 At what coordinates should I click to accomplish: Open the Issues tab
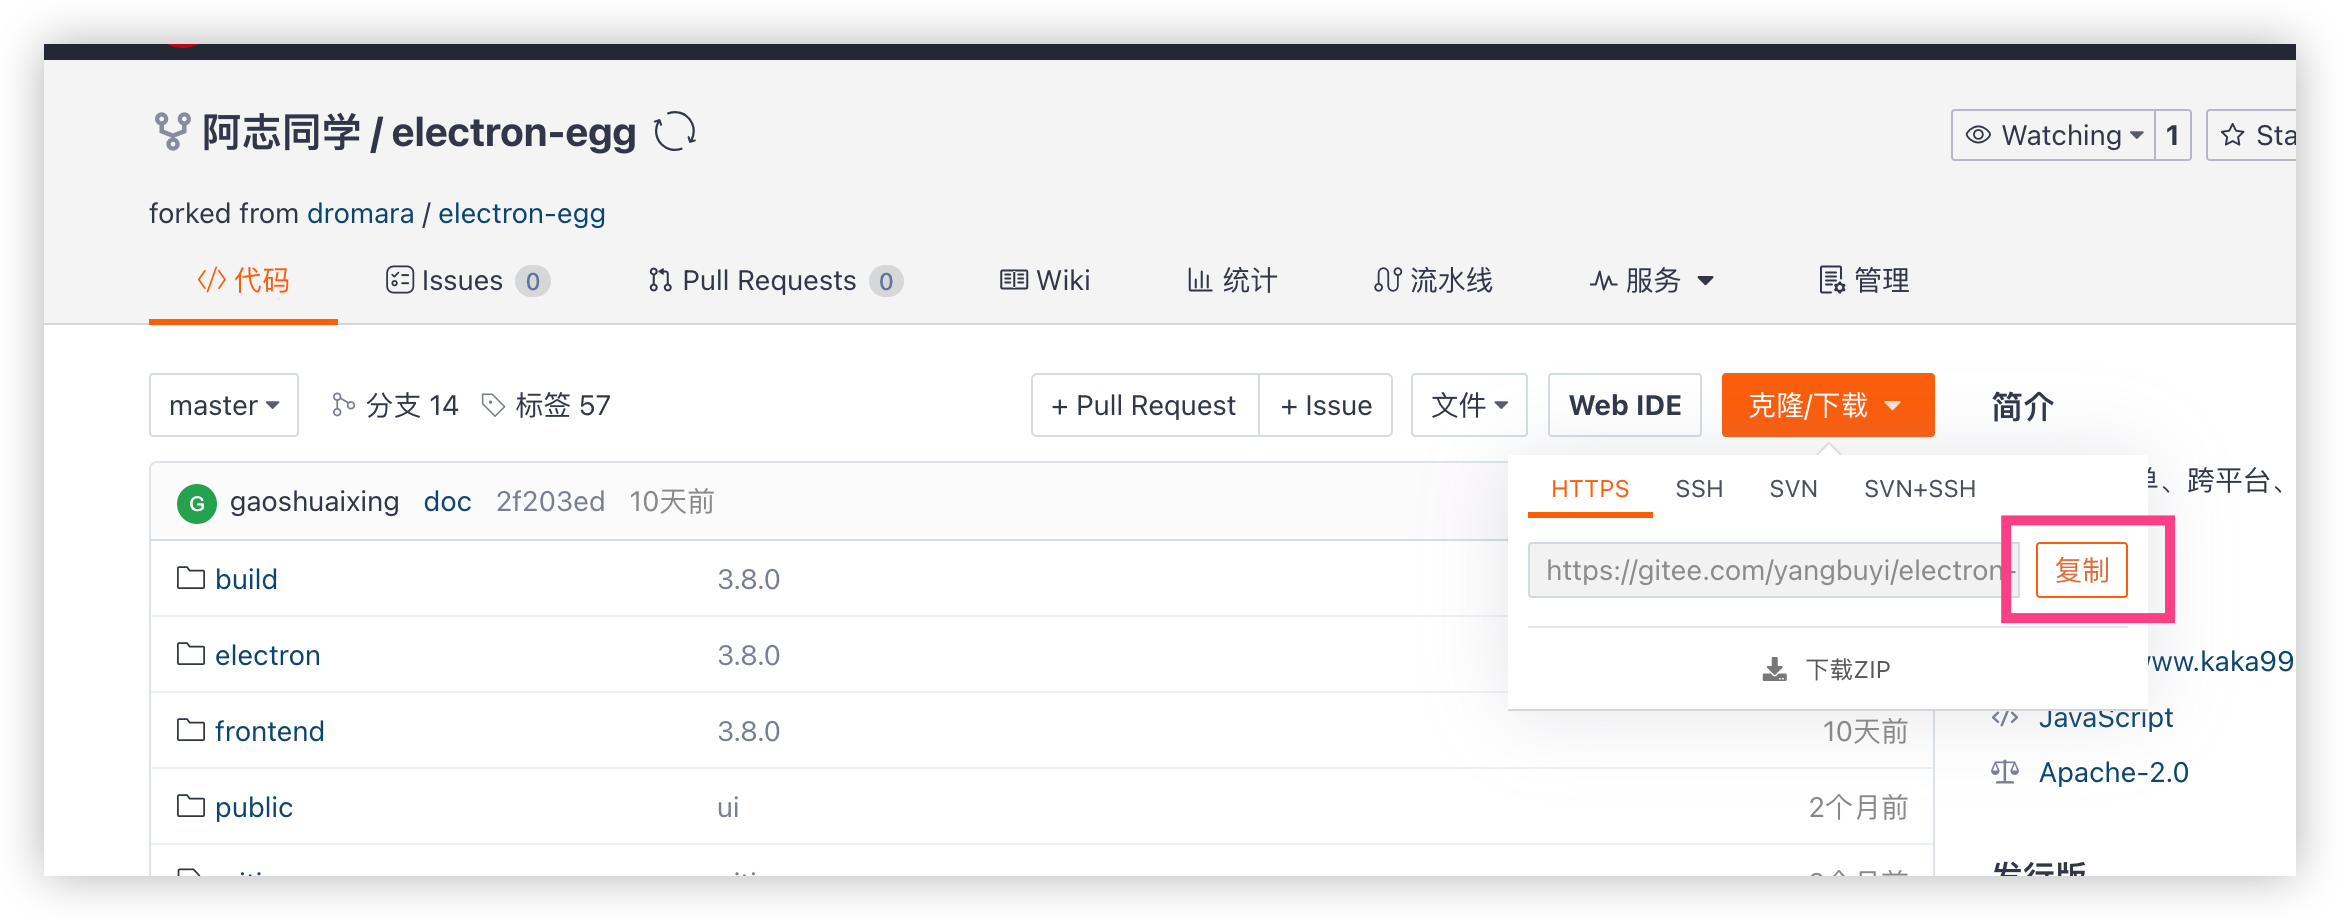(468, 280)
